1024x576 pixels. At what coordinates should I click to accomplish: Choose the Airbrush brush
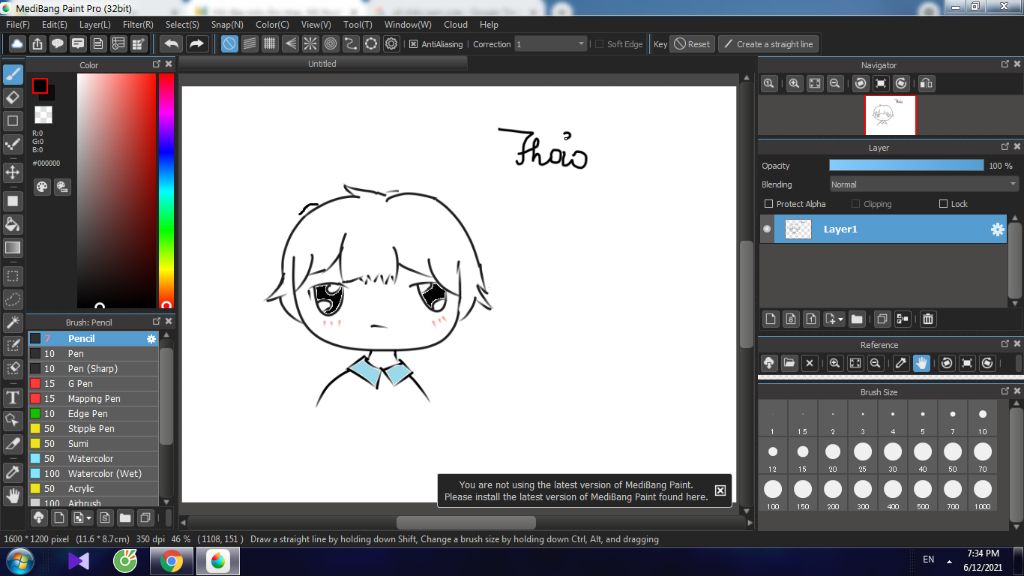click(93, 503)
